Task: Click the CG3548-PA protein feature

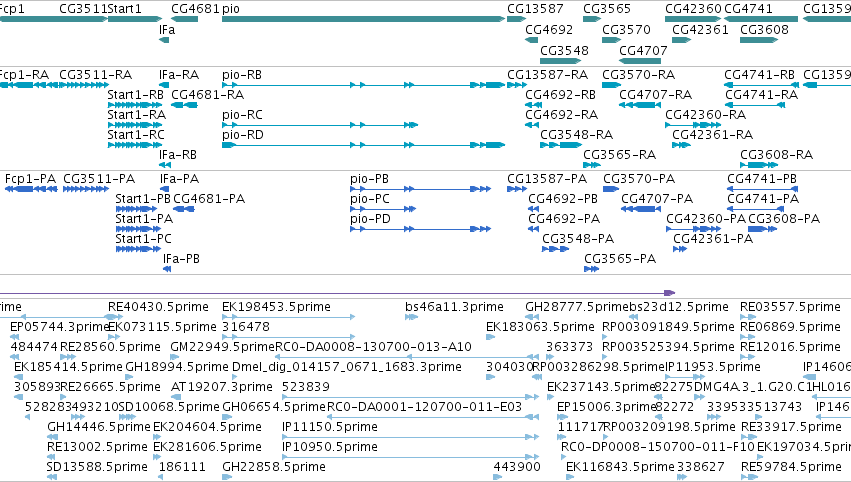Action: pos(556,249)
